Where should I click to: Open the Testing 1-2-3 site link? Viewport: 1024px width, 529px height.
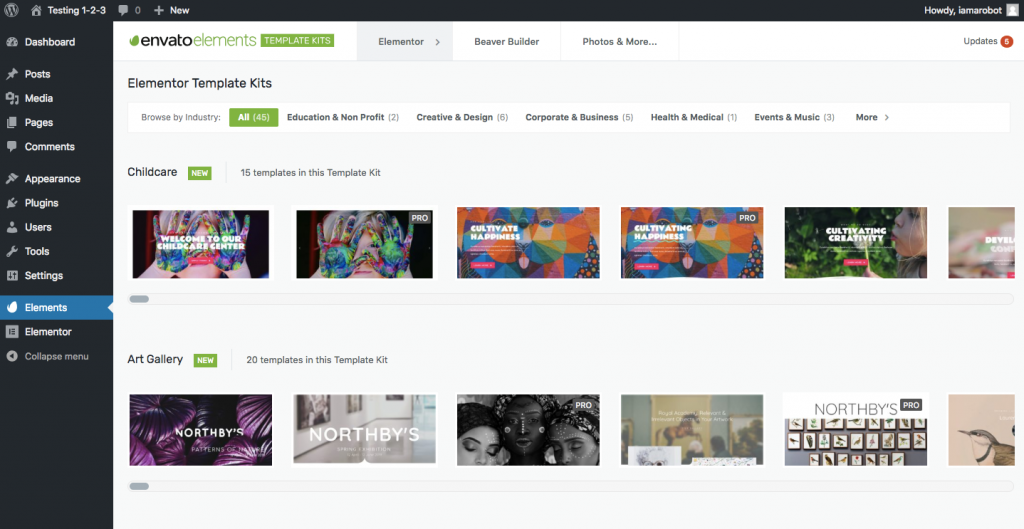pyautogui.click(x=76, y=10)
